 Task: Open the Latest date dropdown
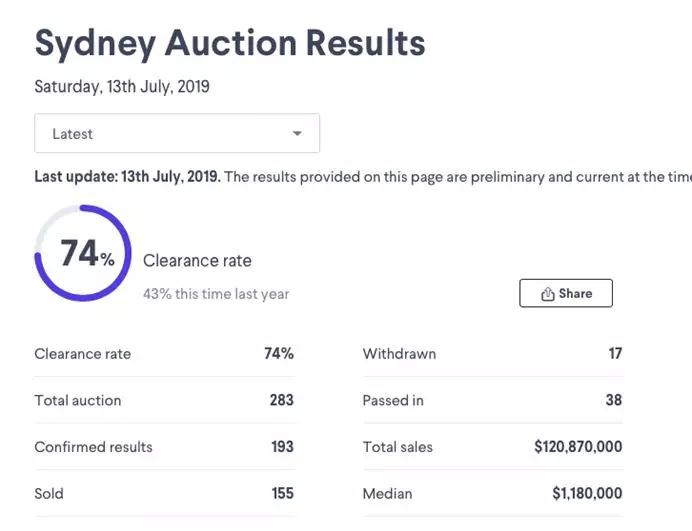click(177, 134)
